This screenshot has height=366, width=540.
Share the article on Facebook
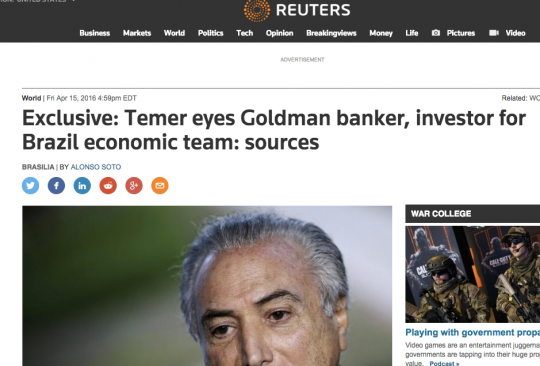[56, 186]
